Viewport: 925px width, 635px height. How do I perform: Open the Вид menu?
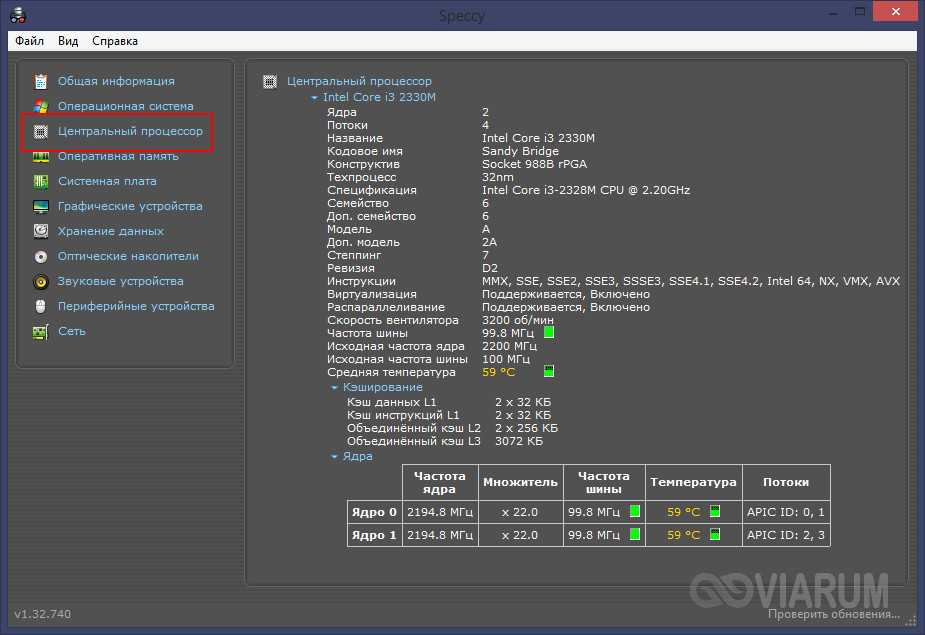(68, 41)
